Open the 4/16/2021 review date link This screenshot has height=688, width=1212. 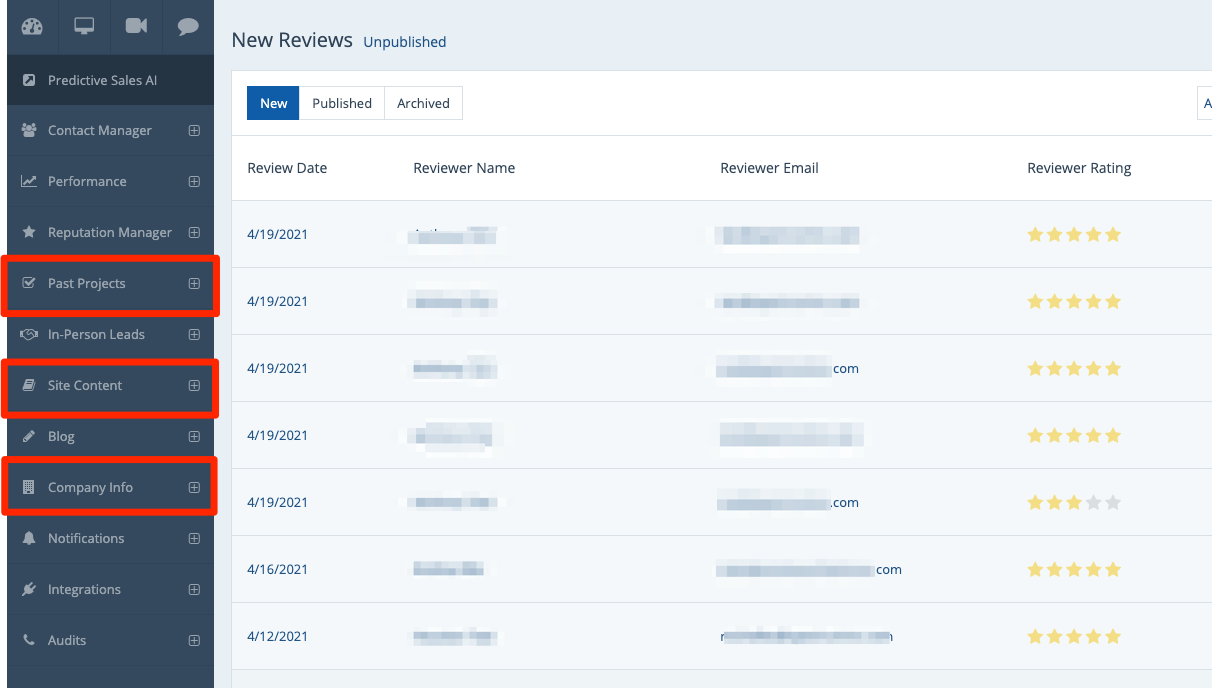click(x=277, y=569)
